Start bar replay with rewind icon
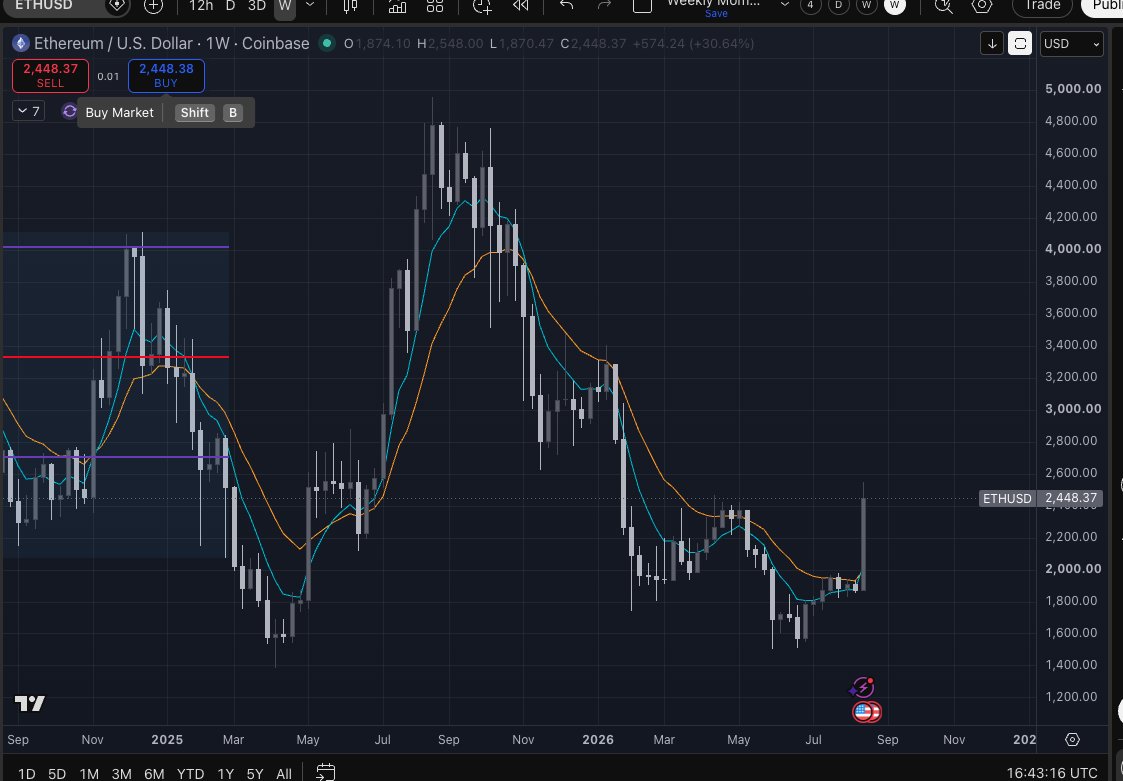Viewport: 1123px width, 781px height. 521,6
